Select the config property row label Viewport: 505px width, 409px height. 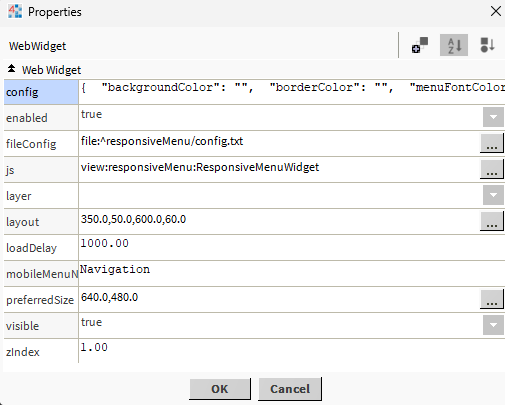(x=41, y=92)
